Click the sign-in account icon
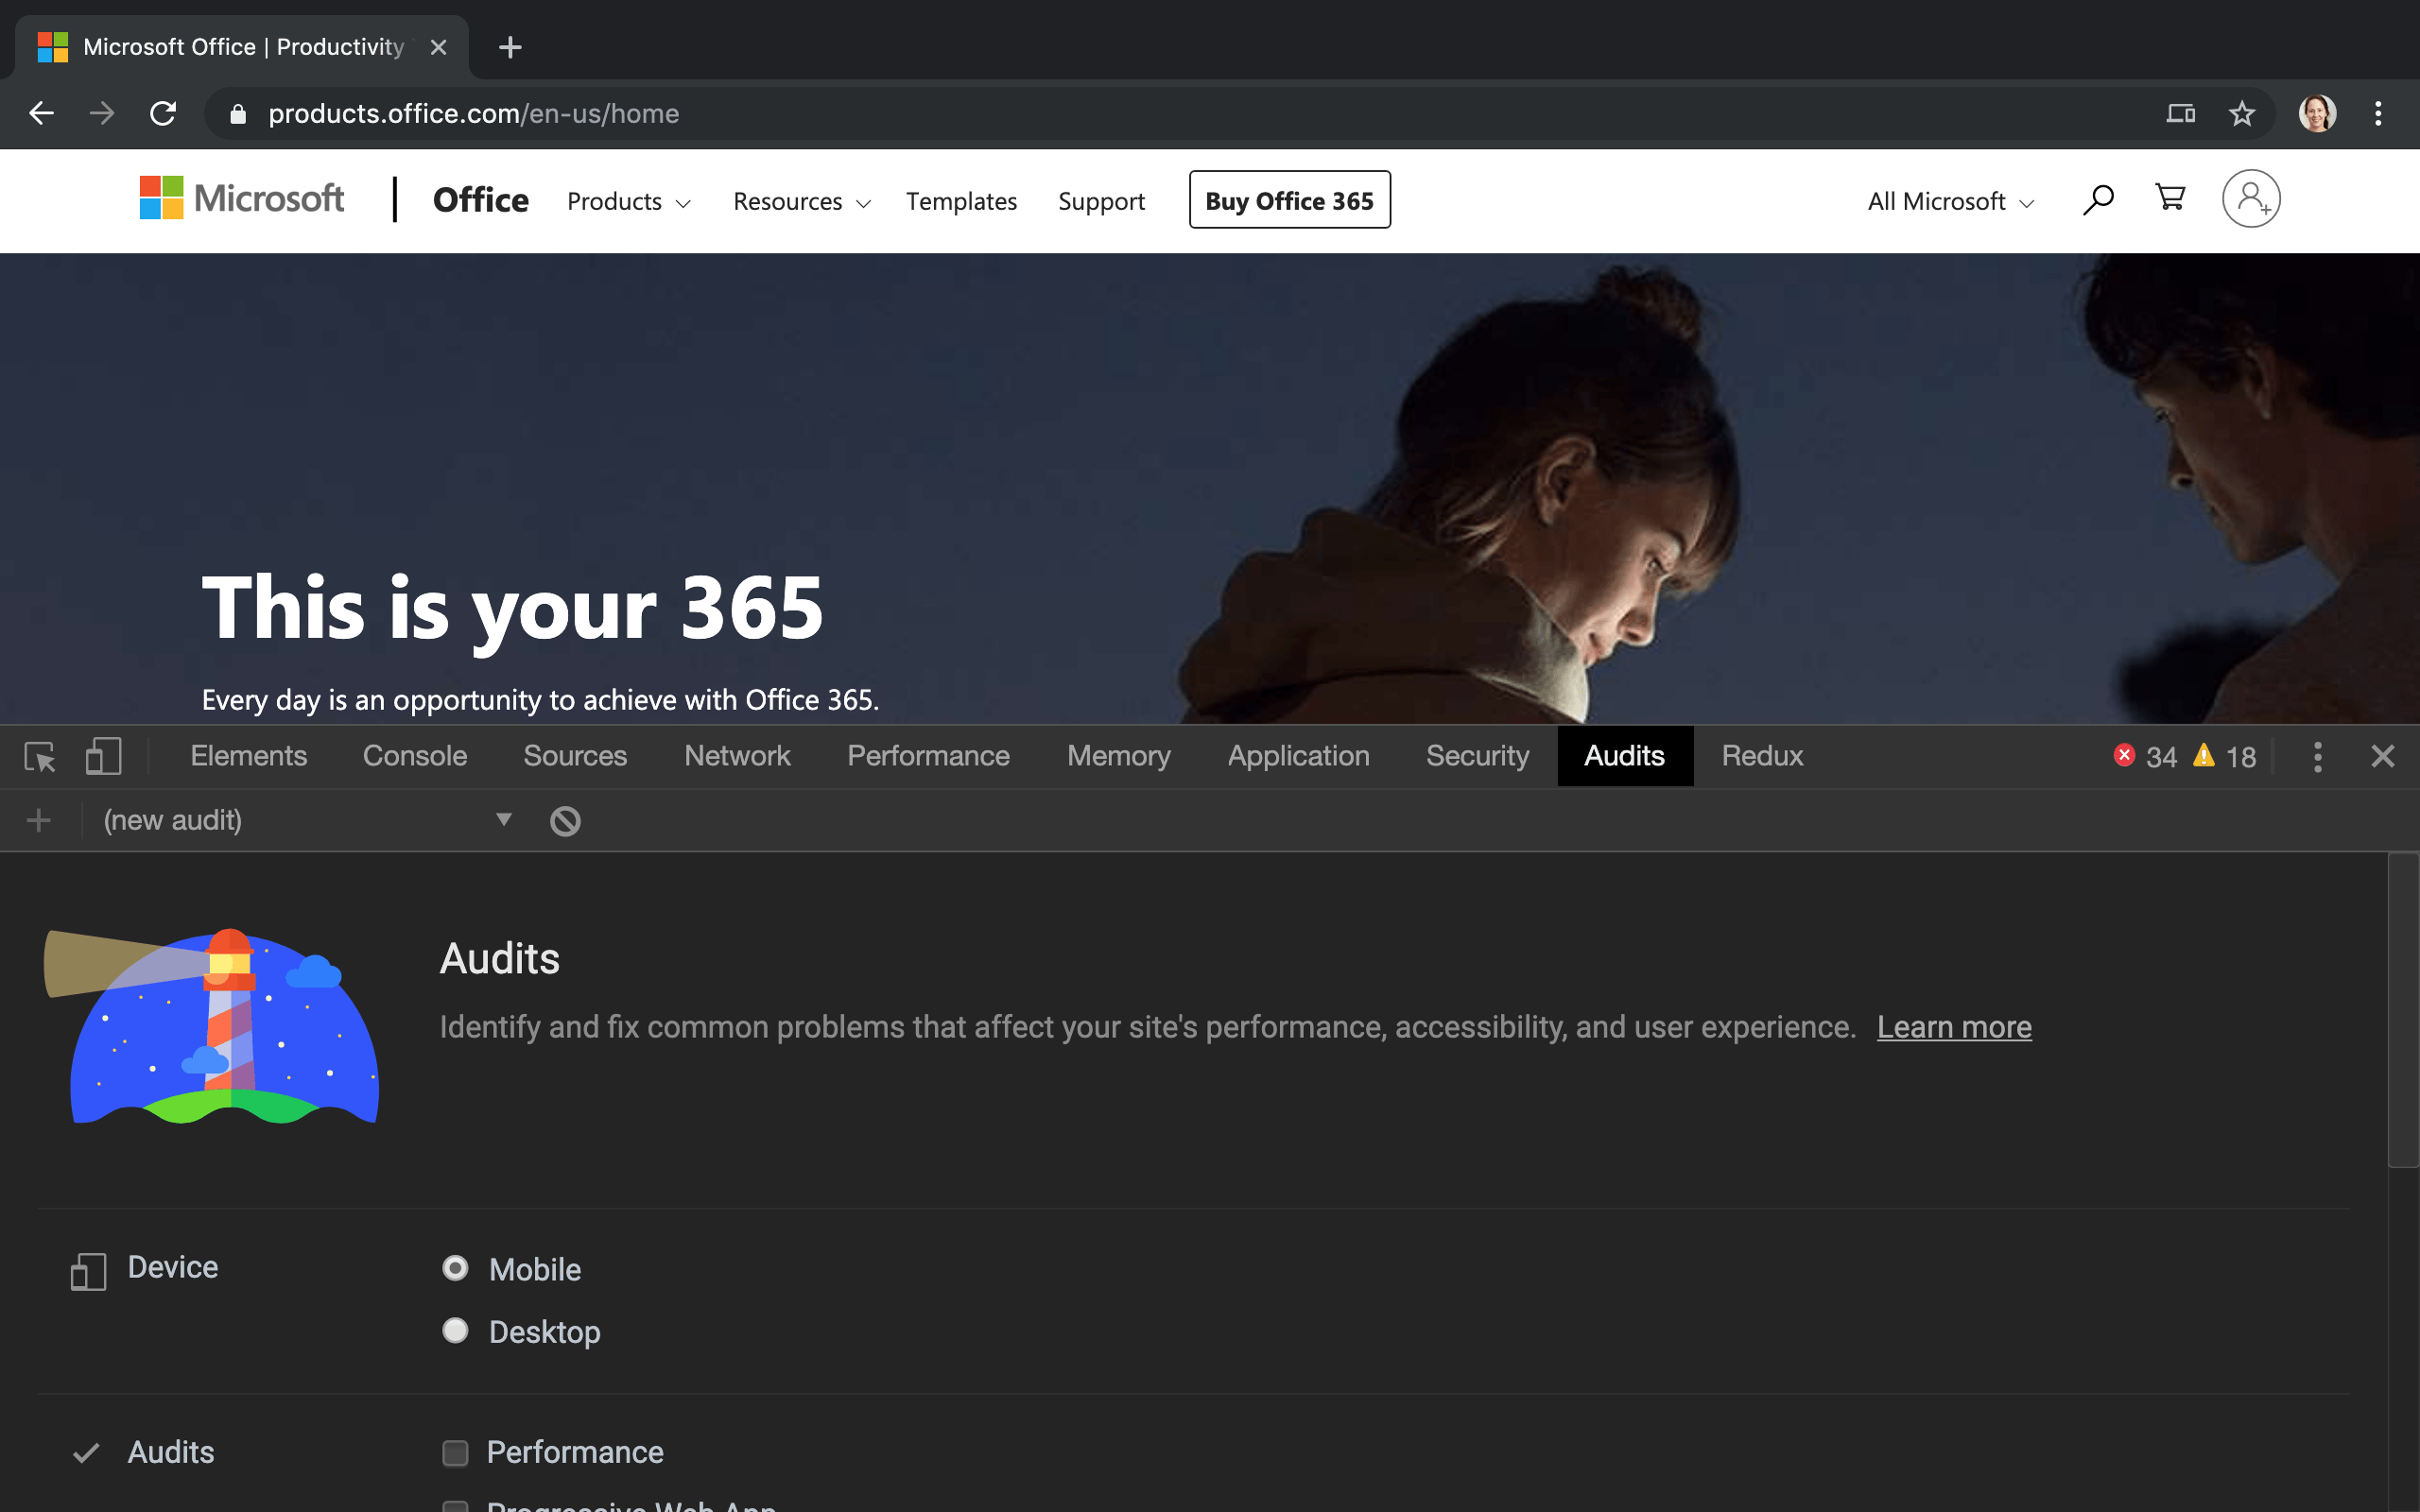Viewport: 2420px width, 1512px height. [2251, 199]
